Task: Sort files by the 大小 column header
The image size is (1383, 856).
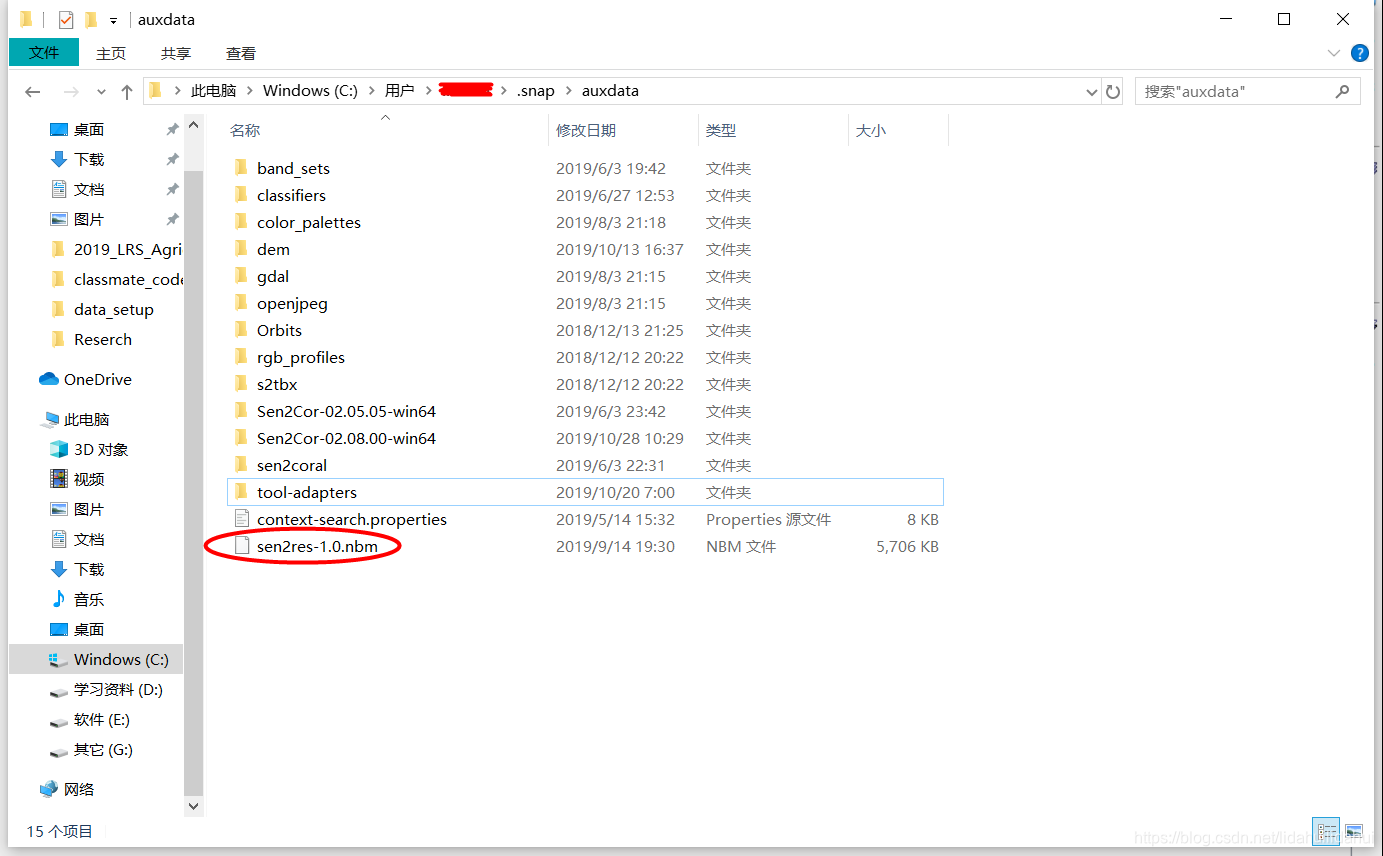Action: pos(870,131)
